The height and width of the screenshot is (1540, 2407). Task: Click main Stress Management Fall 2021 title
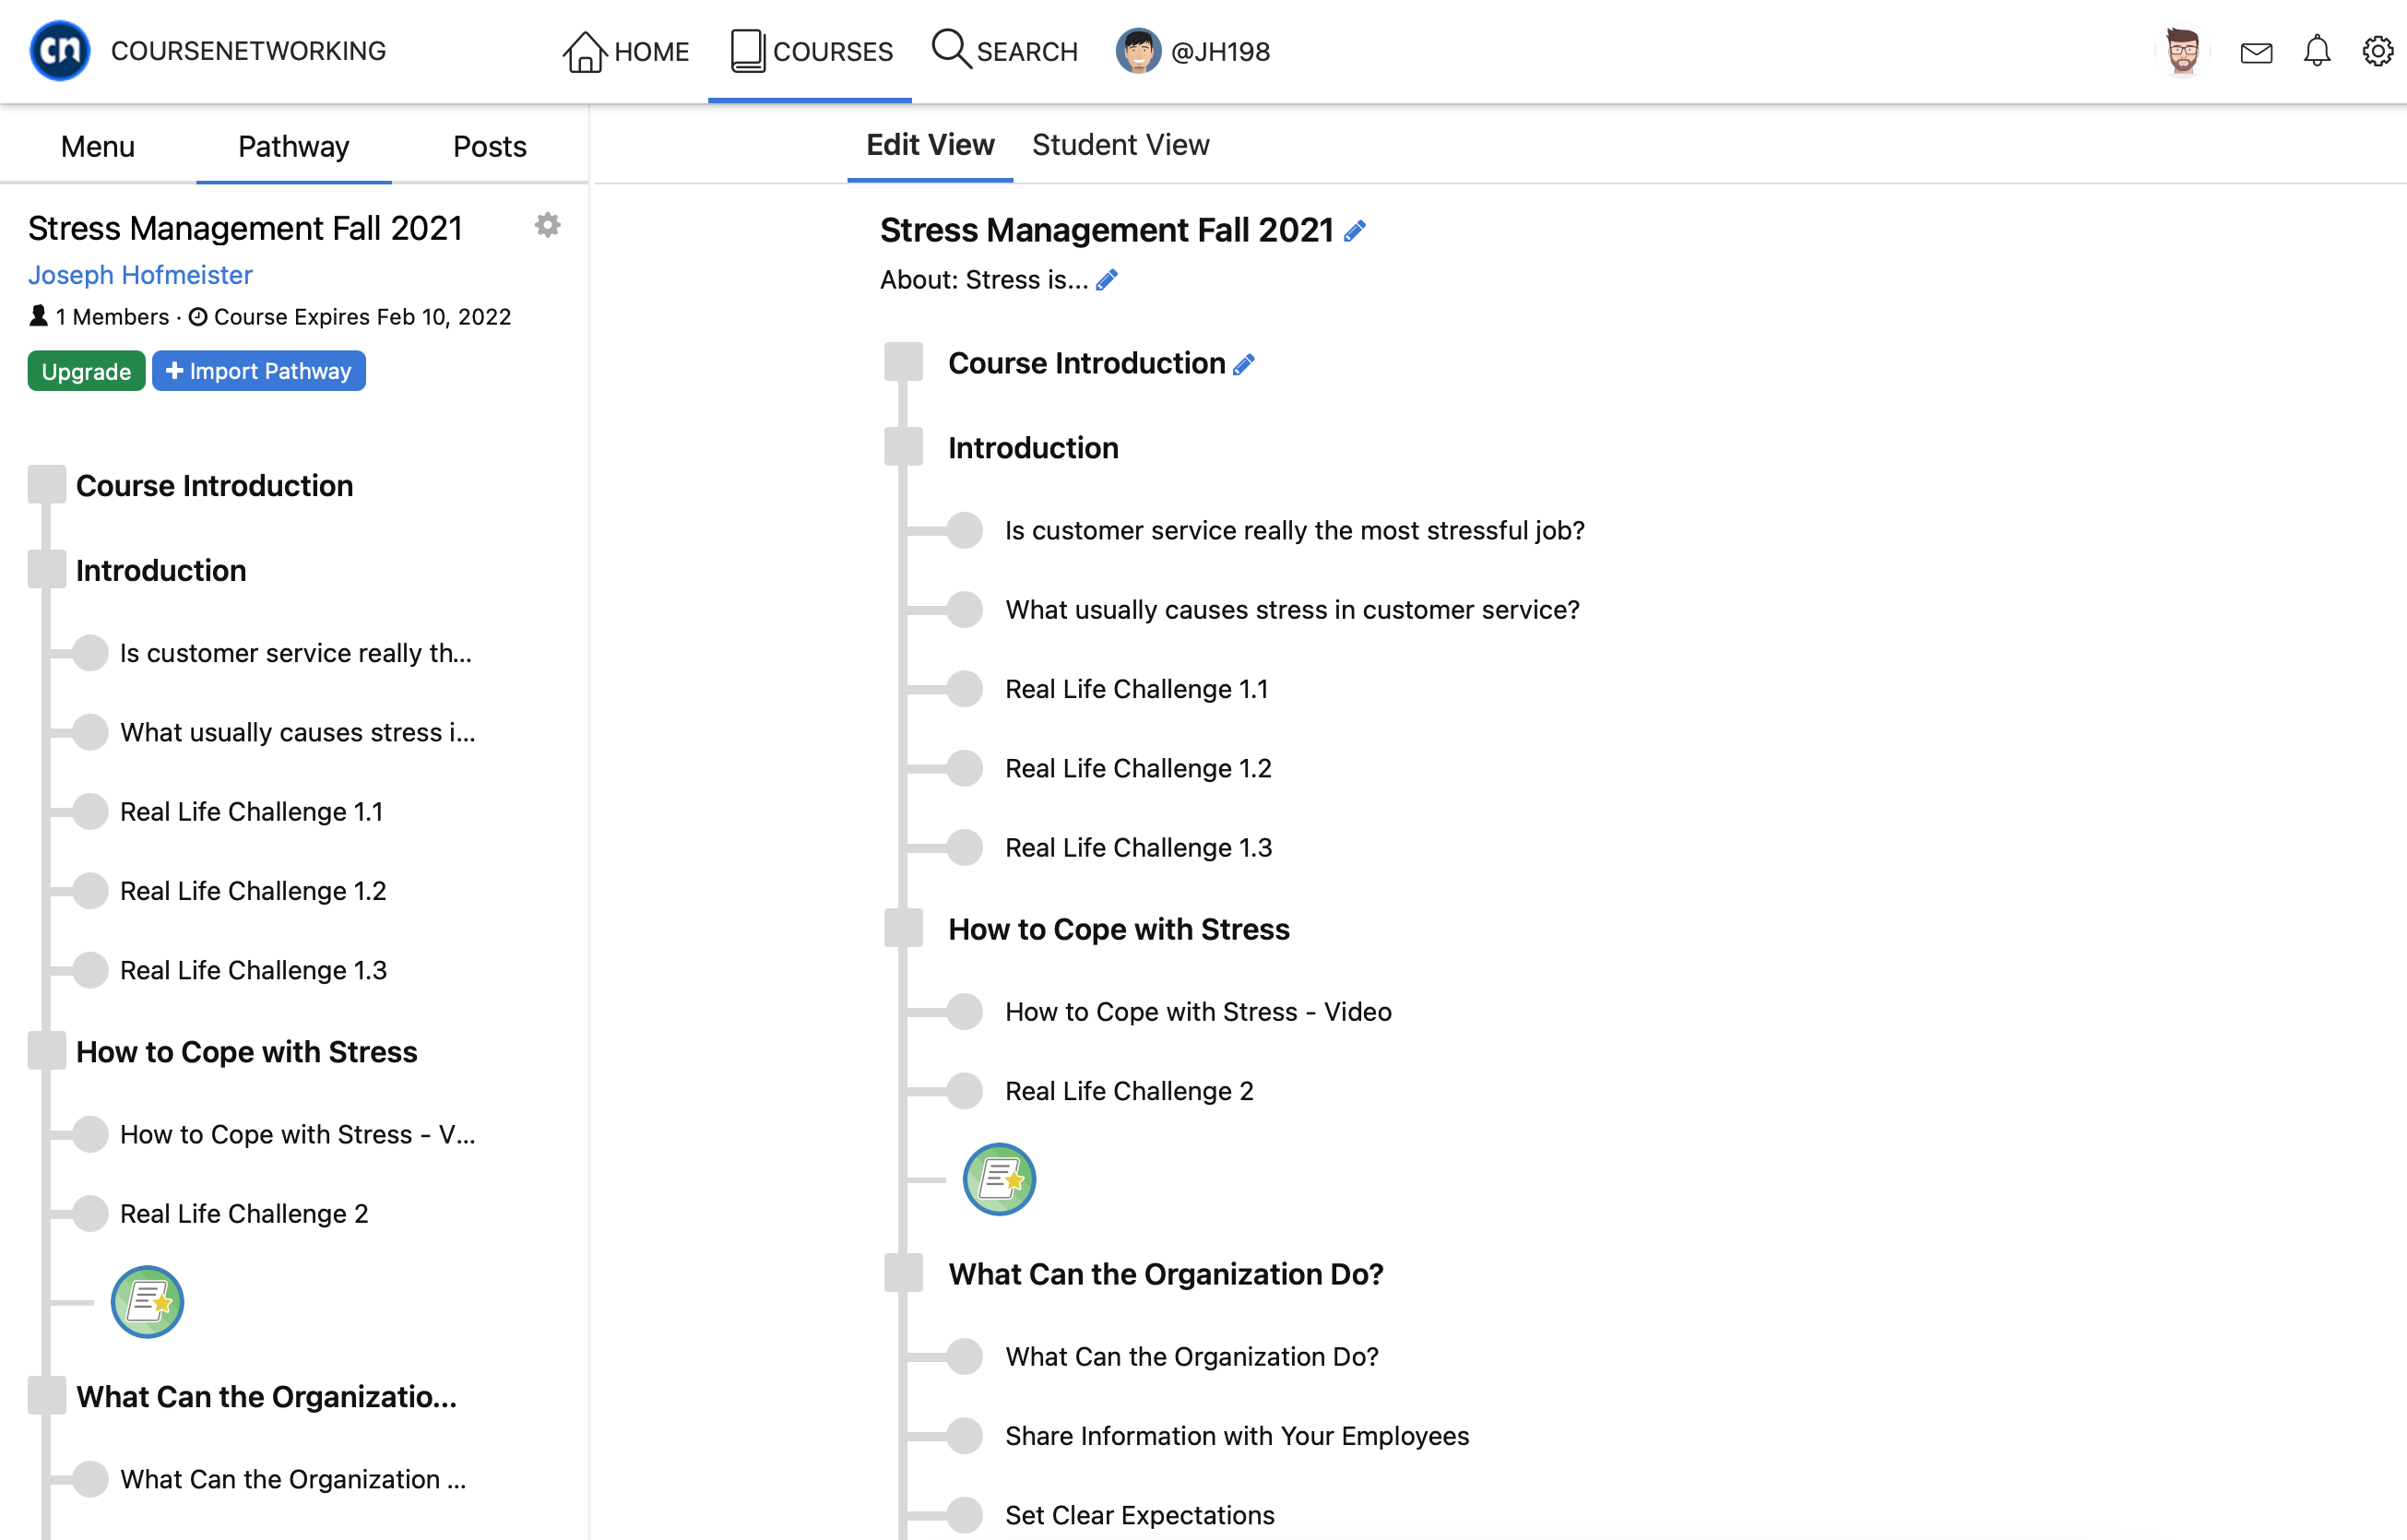[x=1107, y=230]
